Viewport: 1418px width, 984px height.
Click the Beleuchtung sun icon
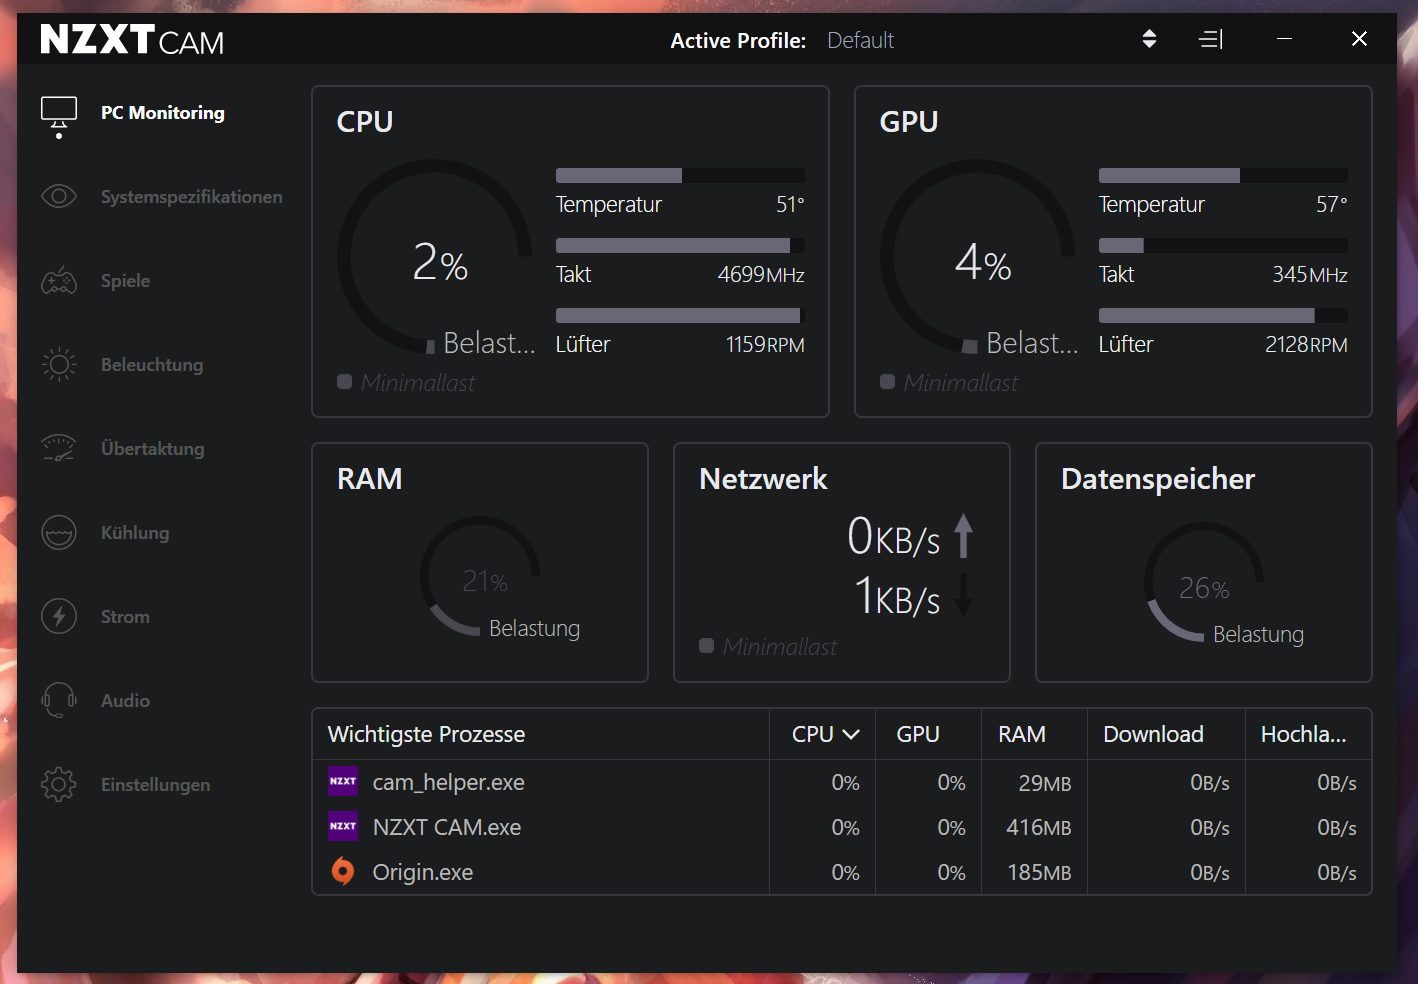[x=59, y=365]
